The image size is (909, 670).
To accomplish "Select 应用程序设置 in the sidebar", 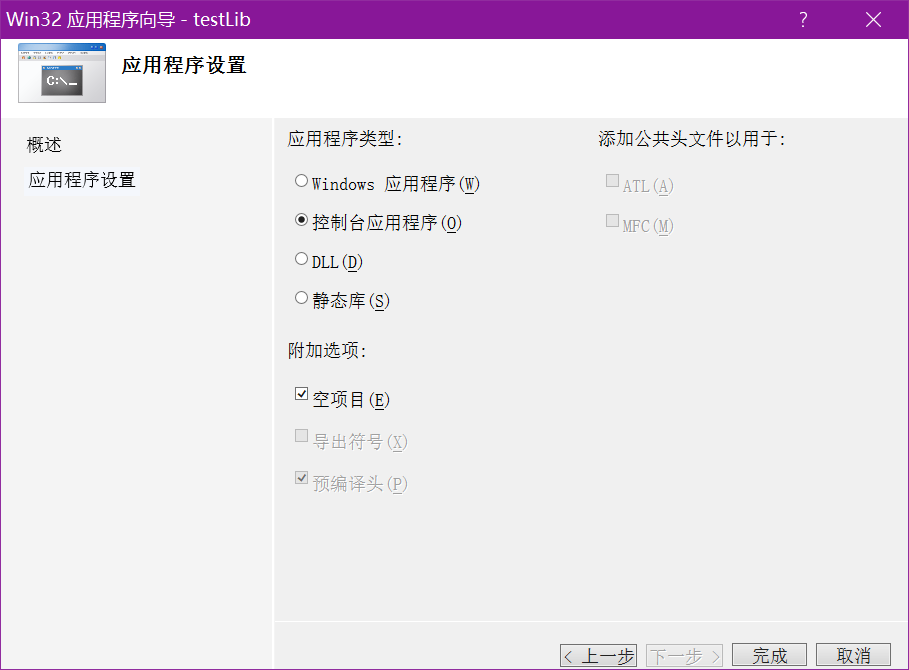I will 82,180.
